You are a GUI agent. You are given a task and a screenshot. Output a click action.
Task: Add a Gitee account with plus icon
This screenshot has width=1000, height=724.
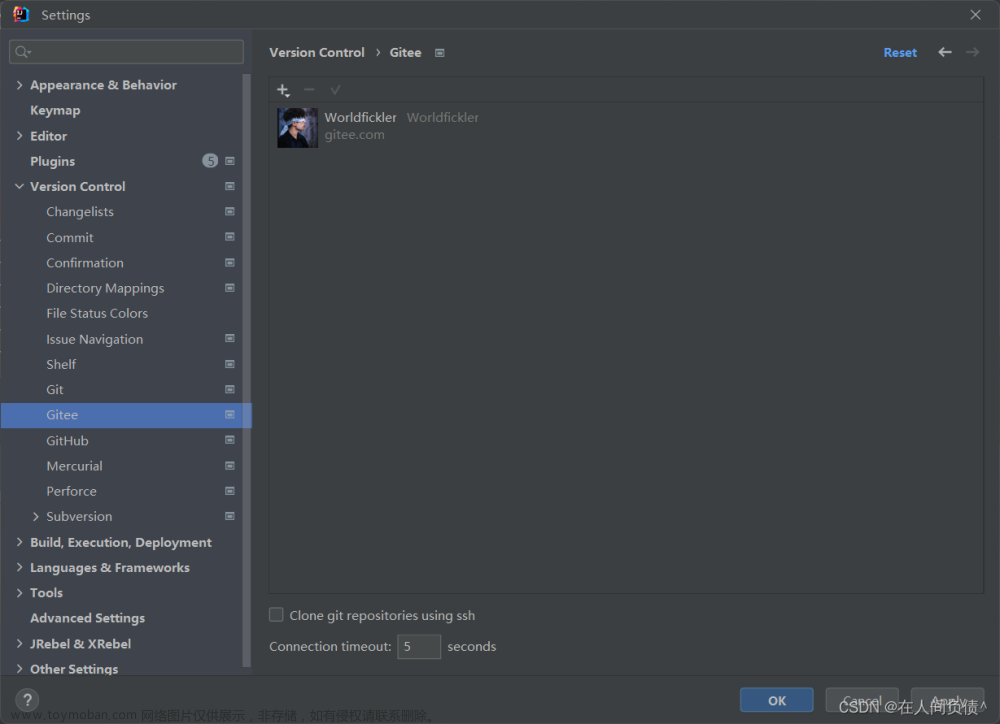coord(283,90)
